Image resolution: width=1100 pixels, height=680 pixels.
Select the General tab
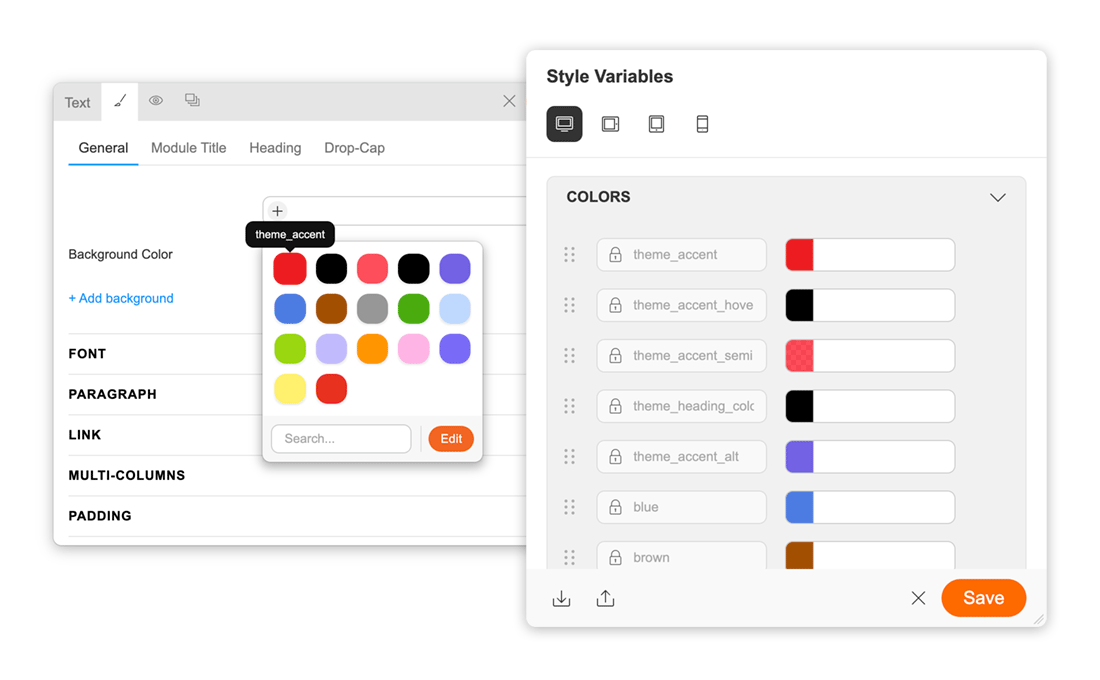pyautogui.click(x=103, y=148)
